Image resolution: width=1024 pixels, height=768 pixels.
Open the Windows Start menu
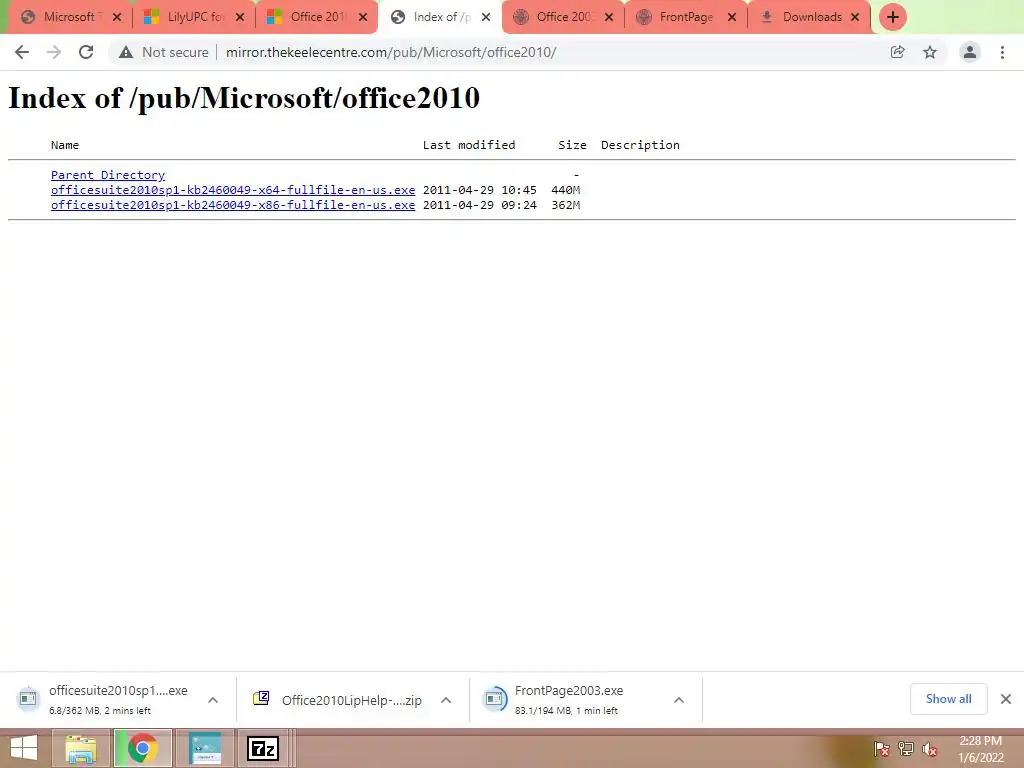pyautogui.click(x=24, y=748)
